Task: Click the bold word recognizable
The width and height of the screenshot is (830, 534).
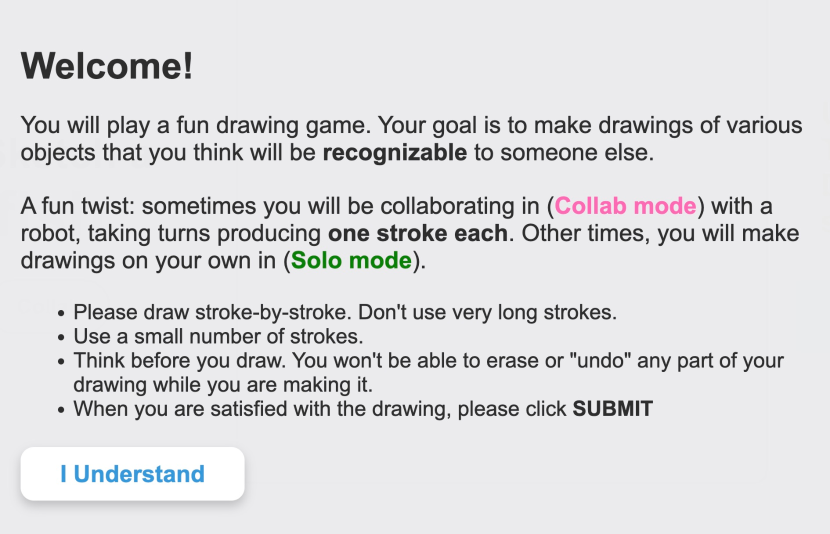Action: tap(395, 153)
